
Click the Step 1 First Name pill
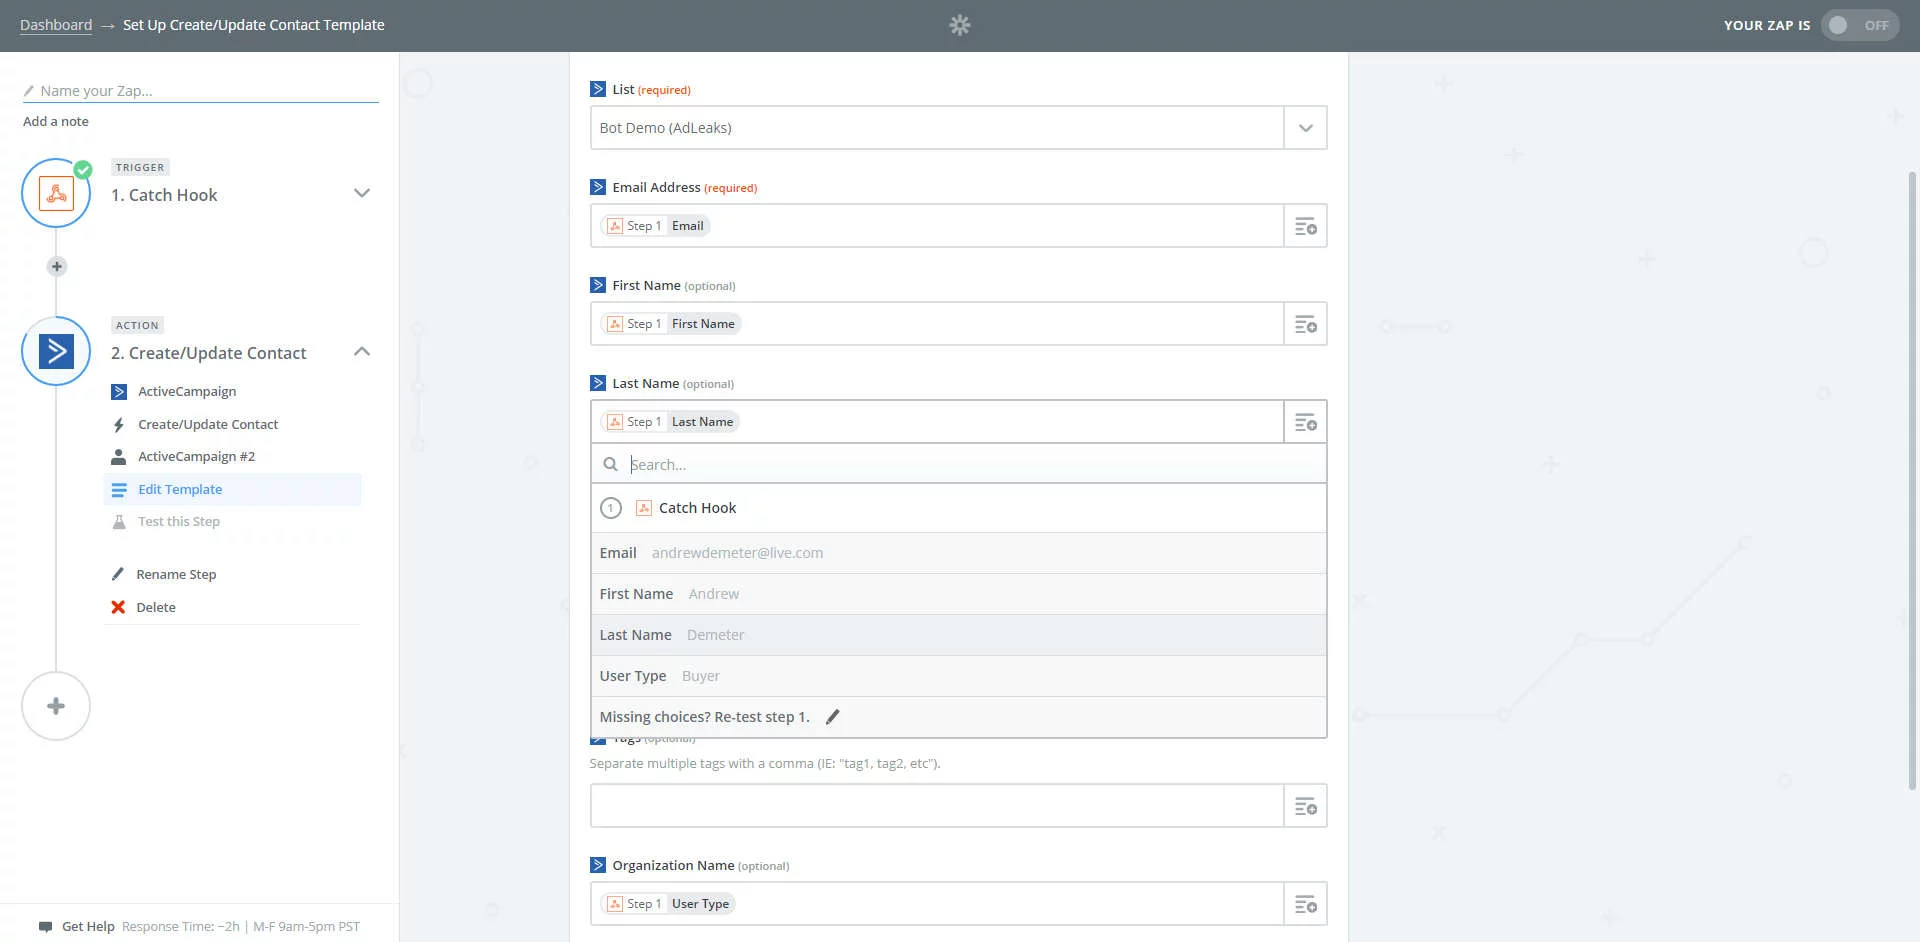[670, 324]
